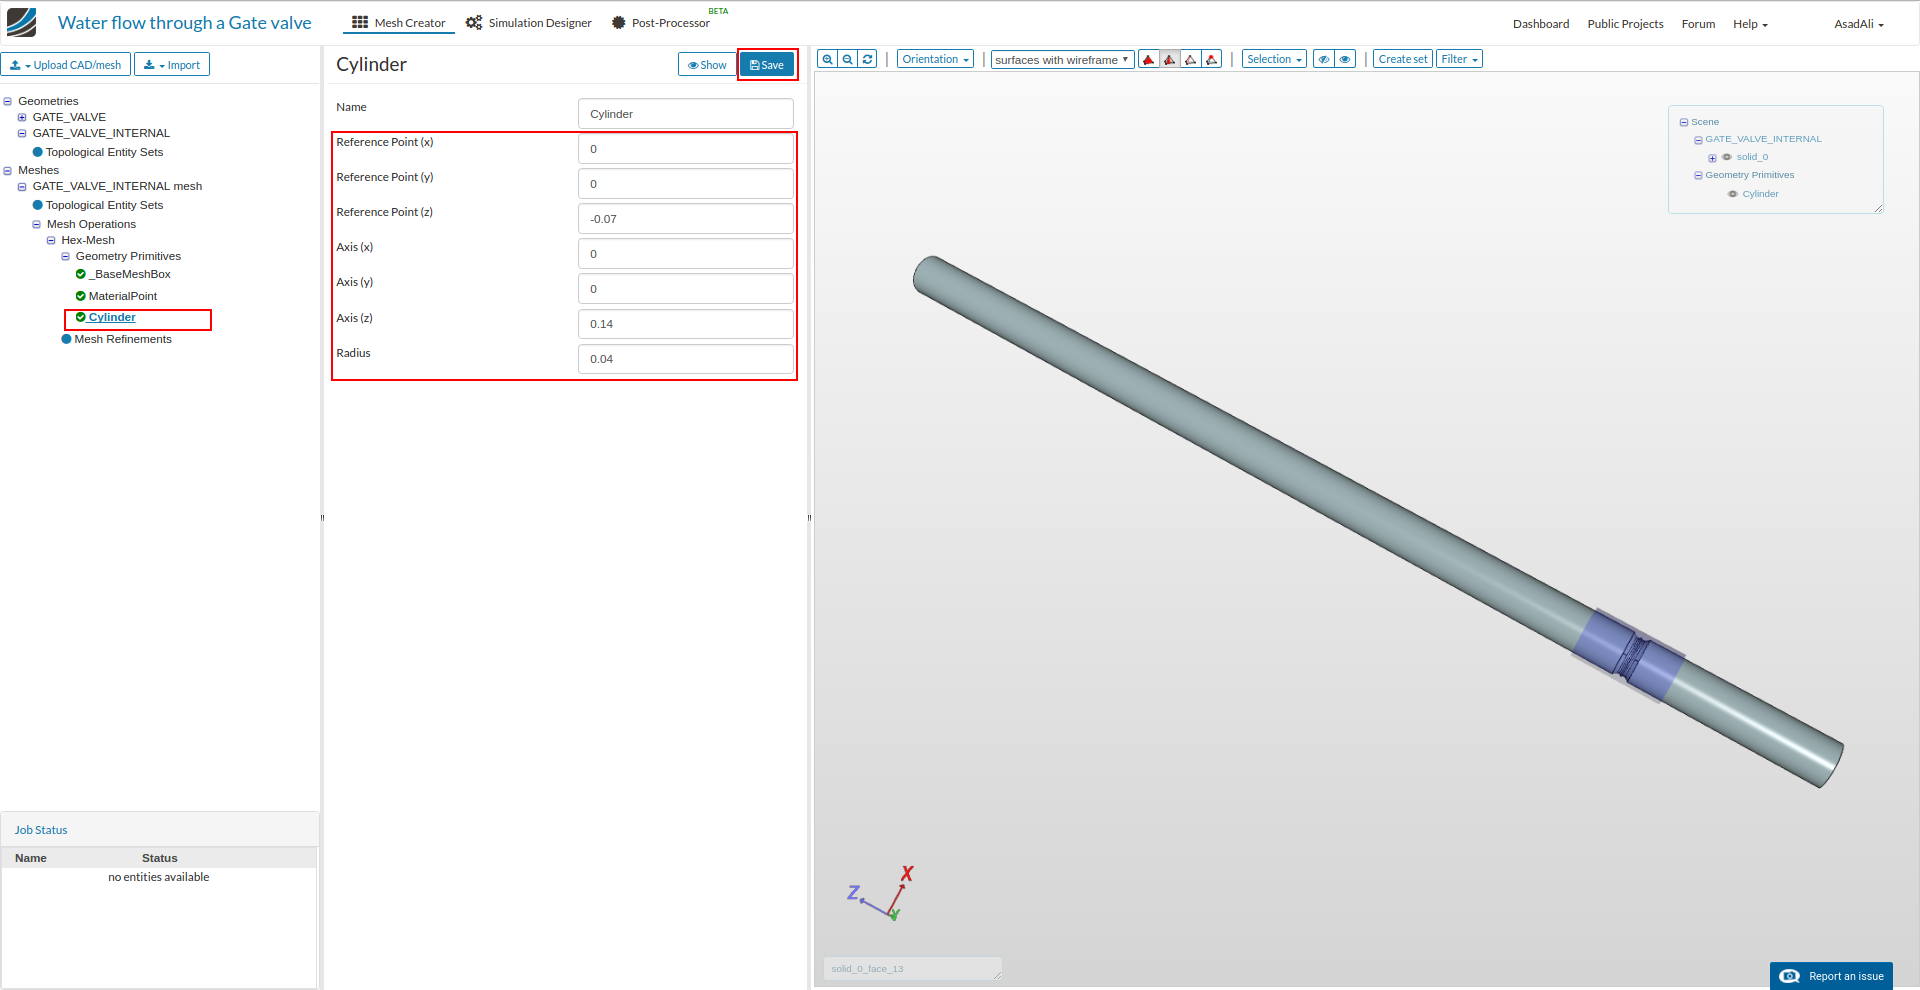
Task: Click the Job Status panel header
Action: pos(160,830)
